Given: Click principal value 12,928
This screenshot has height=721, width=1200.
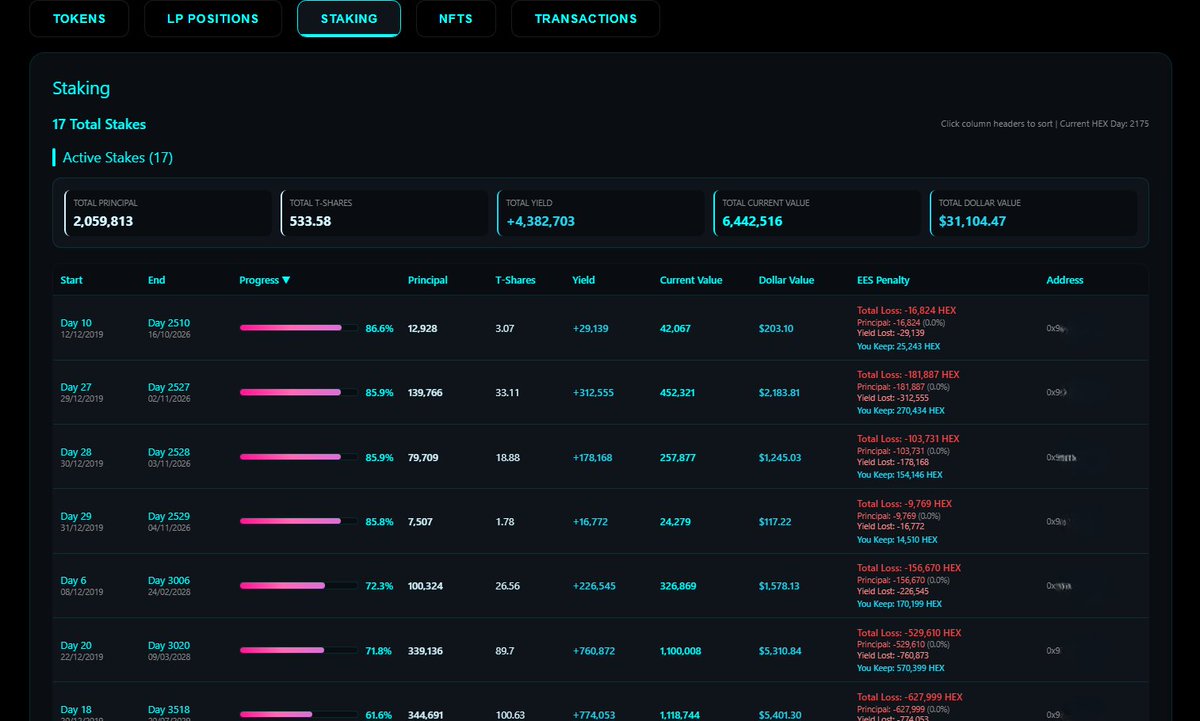Looking at the screenshot, I should (x=423, y=328).
